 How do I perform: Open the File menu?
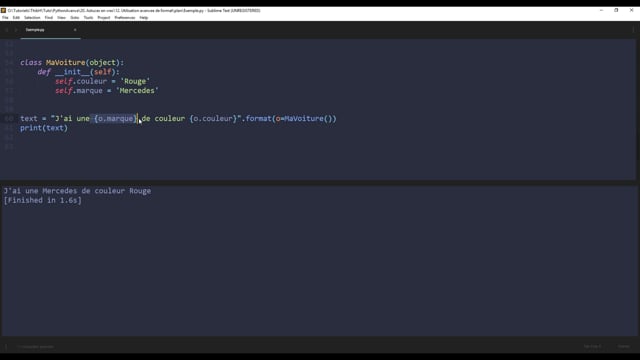tap(5, 18)
